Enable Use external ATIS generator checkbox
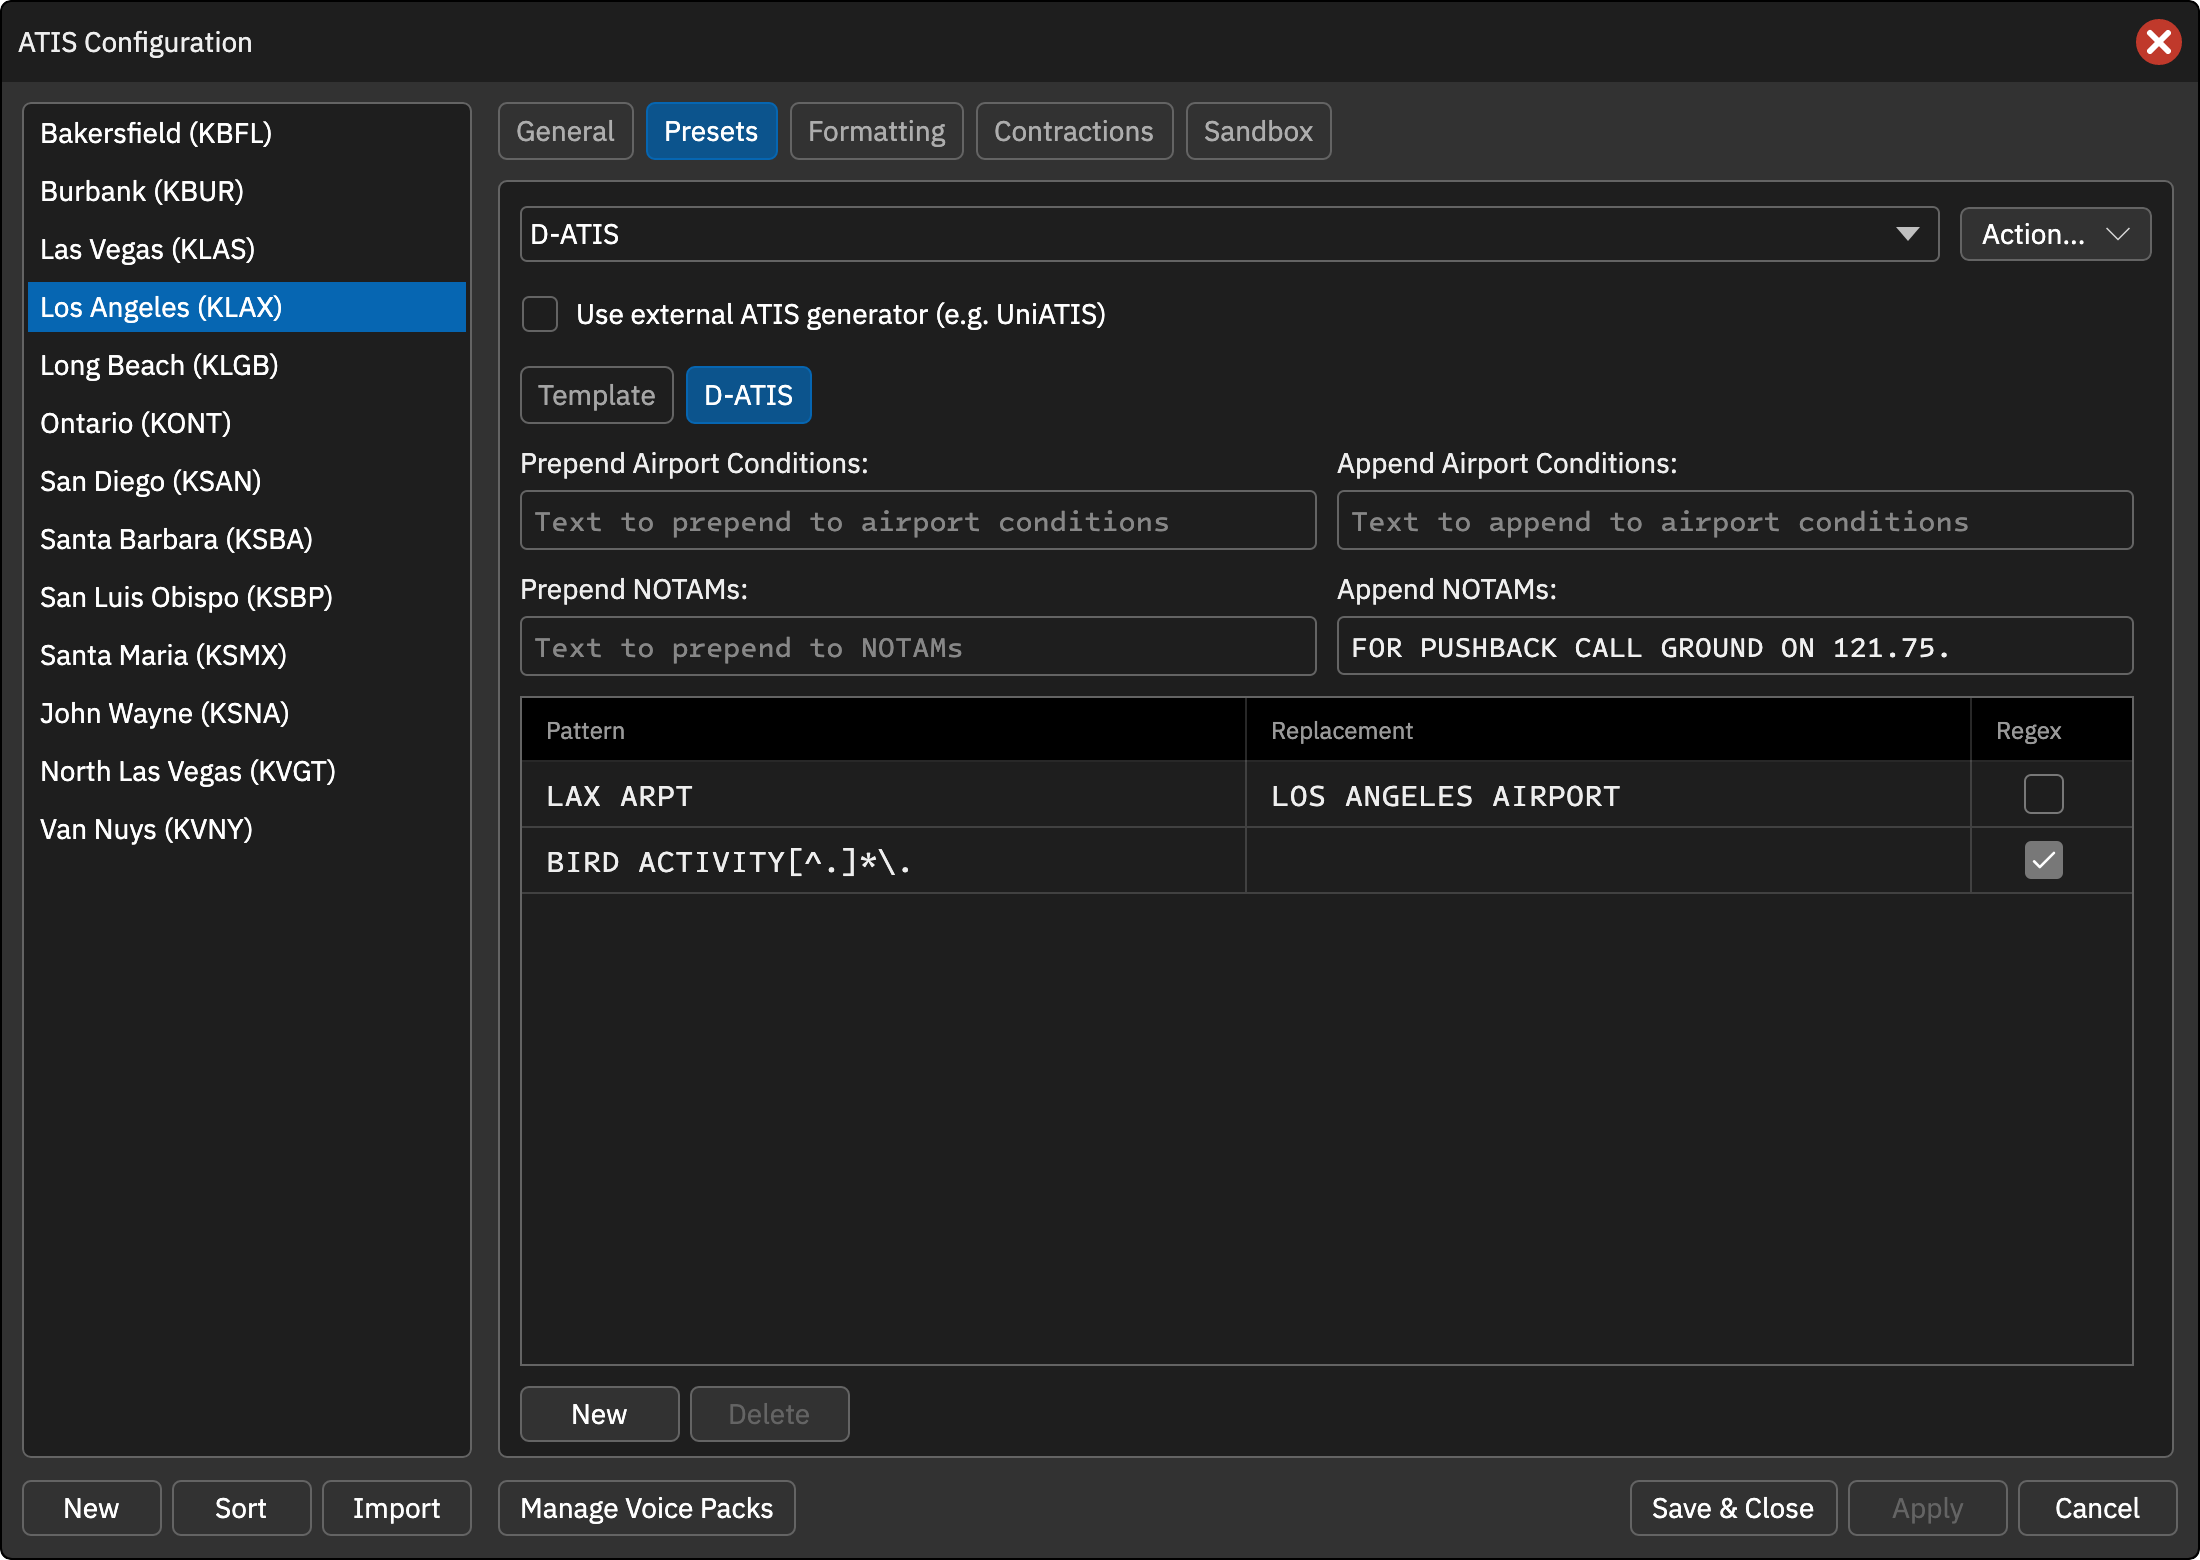The width and height of the screenshot is (2200, 1560). coord(540,314)
